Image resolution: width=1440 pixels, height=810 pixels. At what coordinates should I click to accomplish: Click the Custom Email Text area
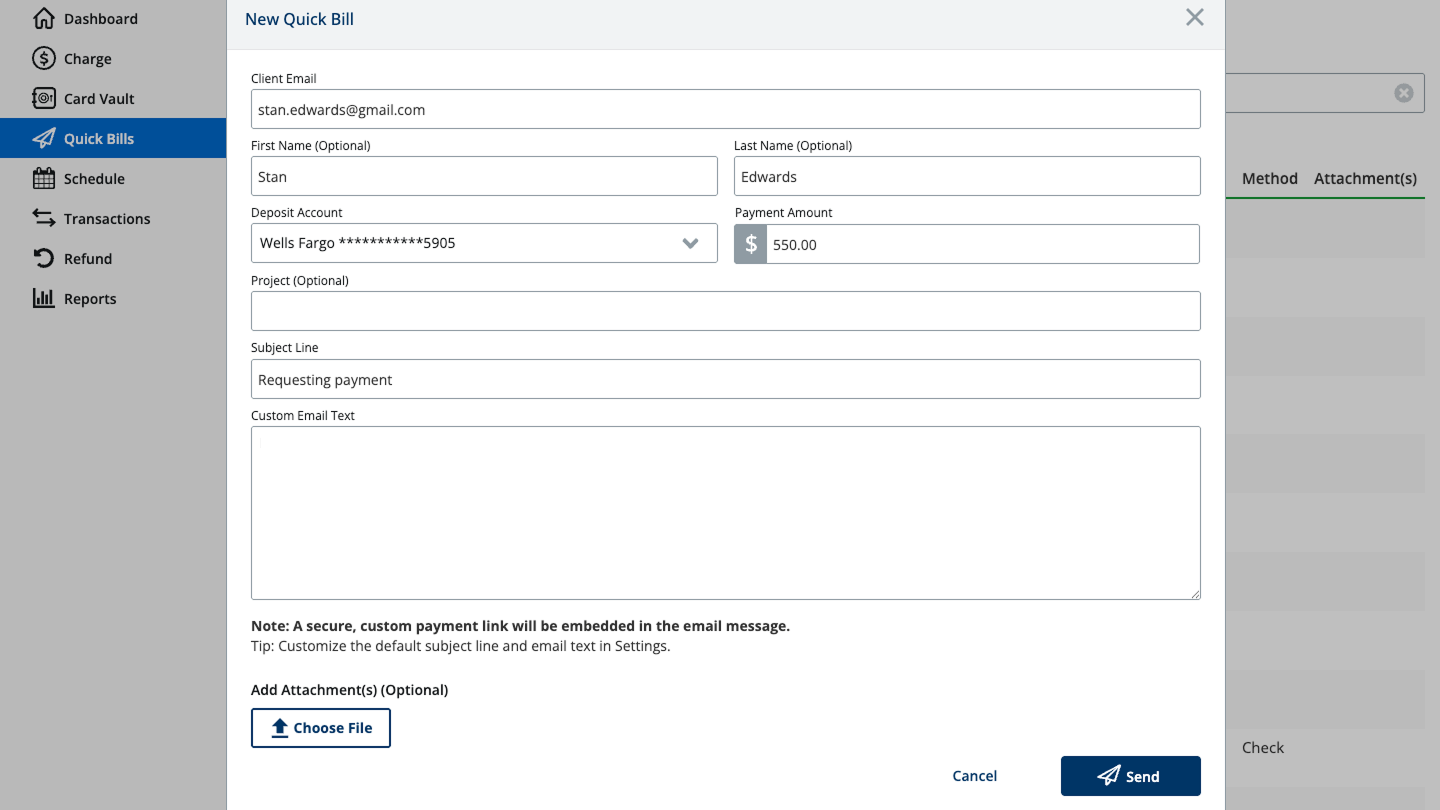tap(725, 513)
